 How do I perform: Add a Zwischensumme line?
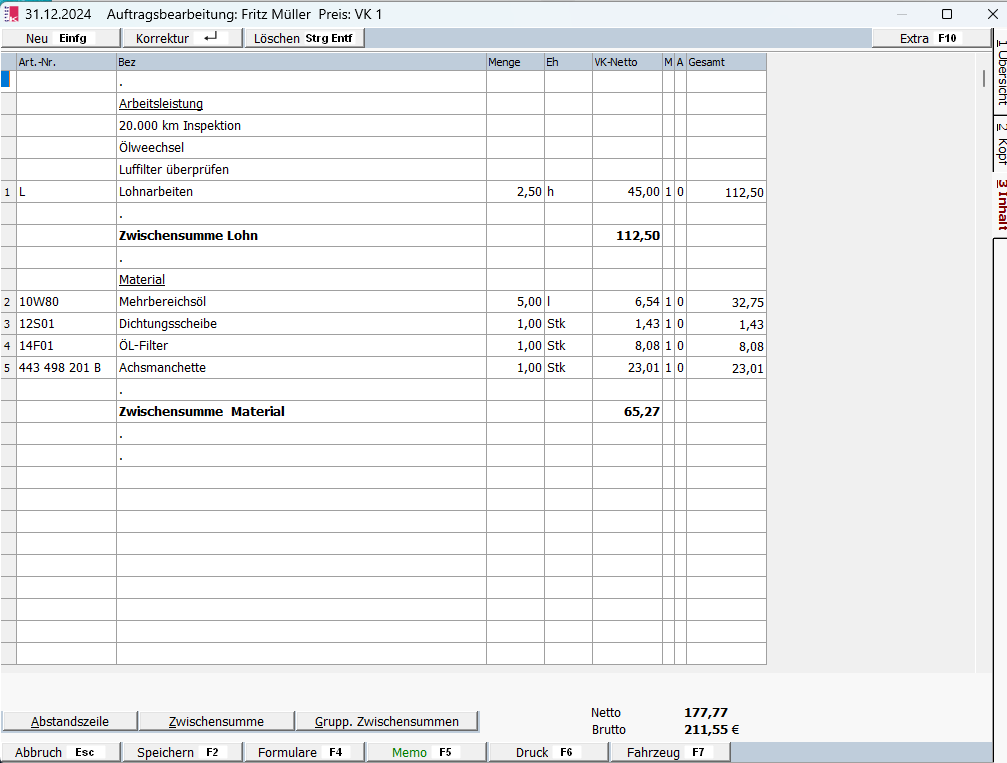click(216, 721)
